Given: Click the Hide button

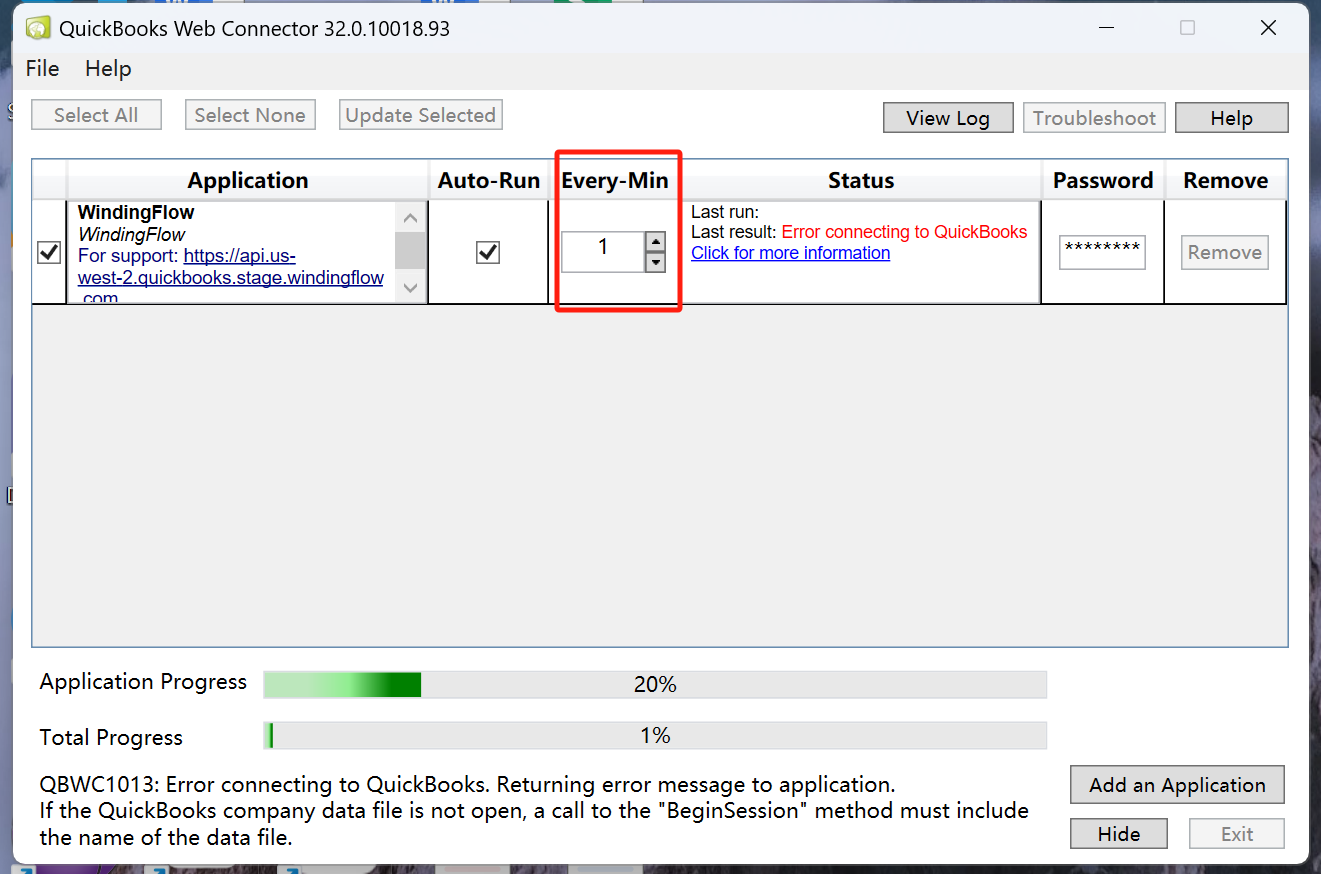Looking at the screenshot, I should tap(1119, 834).
